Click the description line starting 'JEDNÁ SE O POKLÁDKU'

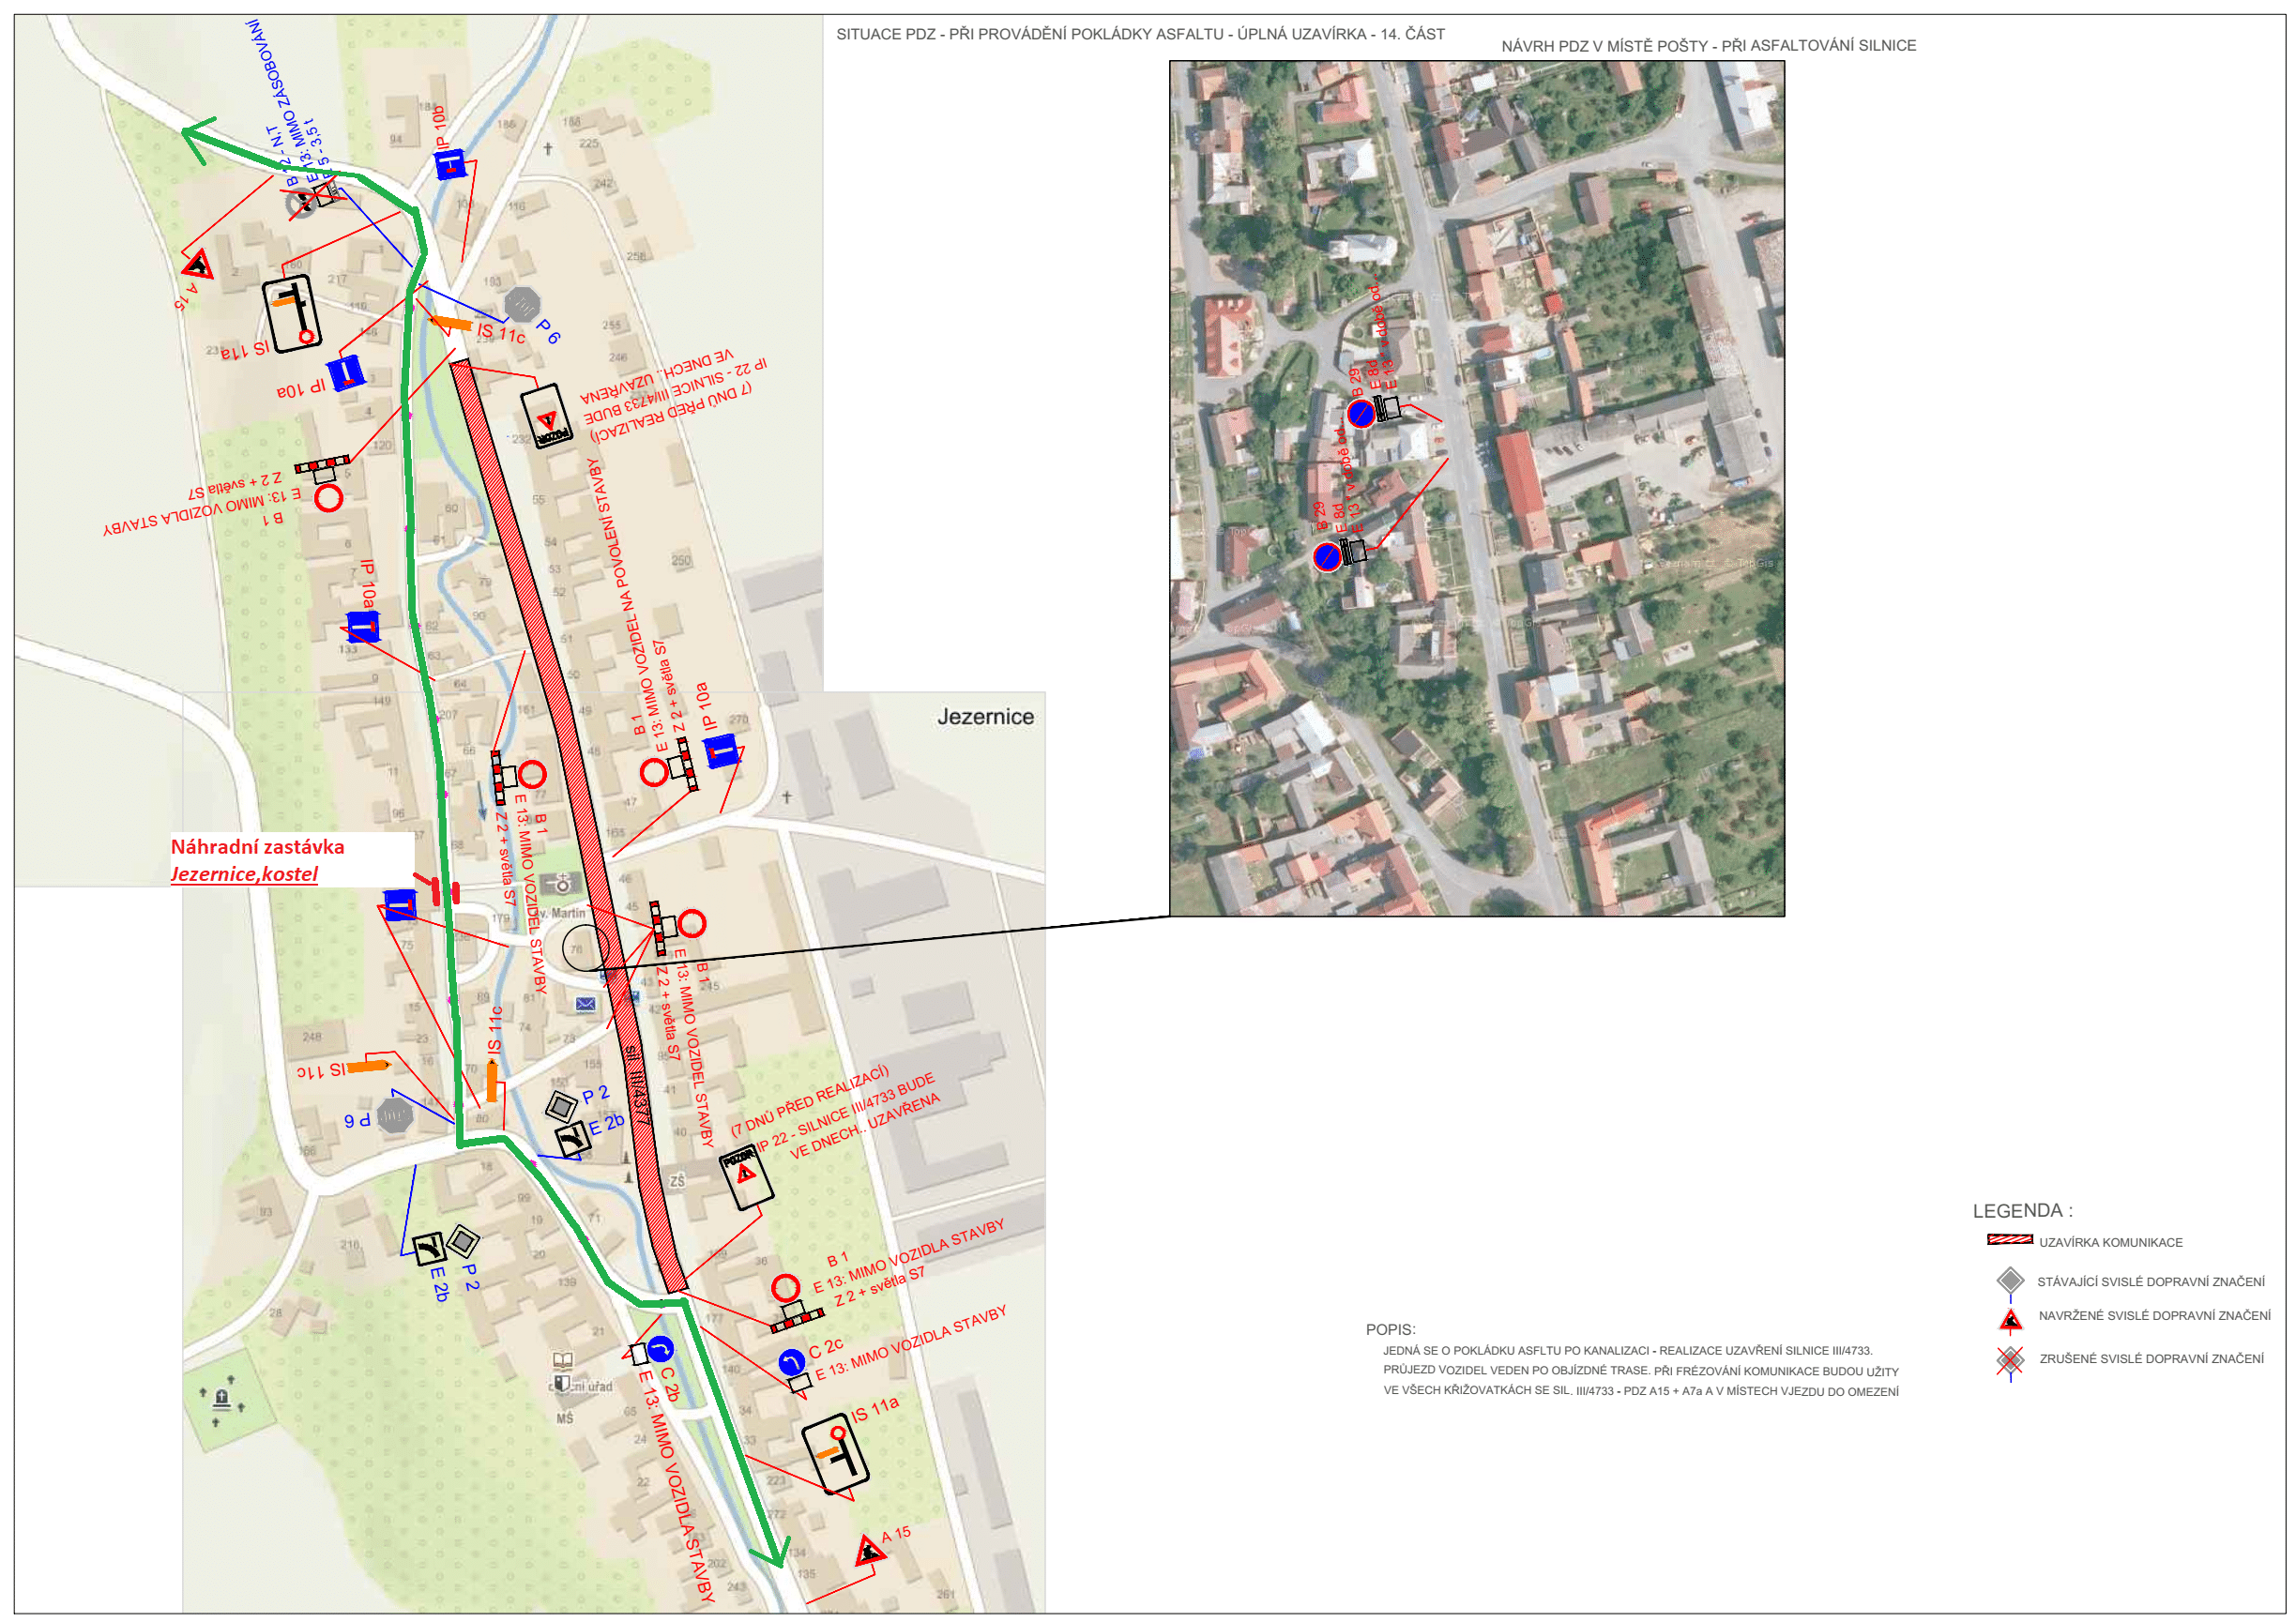(1627, 1350)
